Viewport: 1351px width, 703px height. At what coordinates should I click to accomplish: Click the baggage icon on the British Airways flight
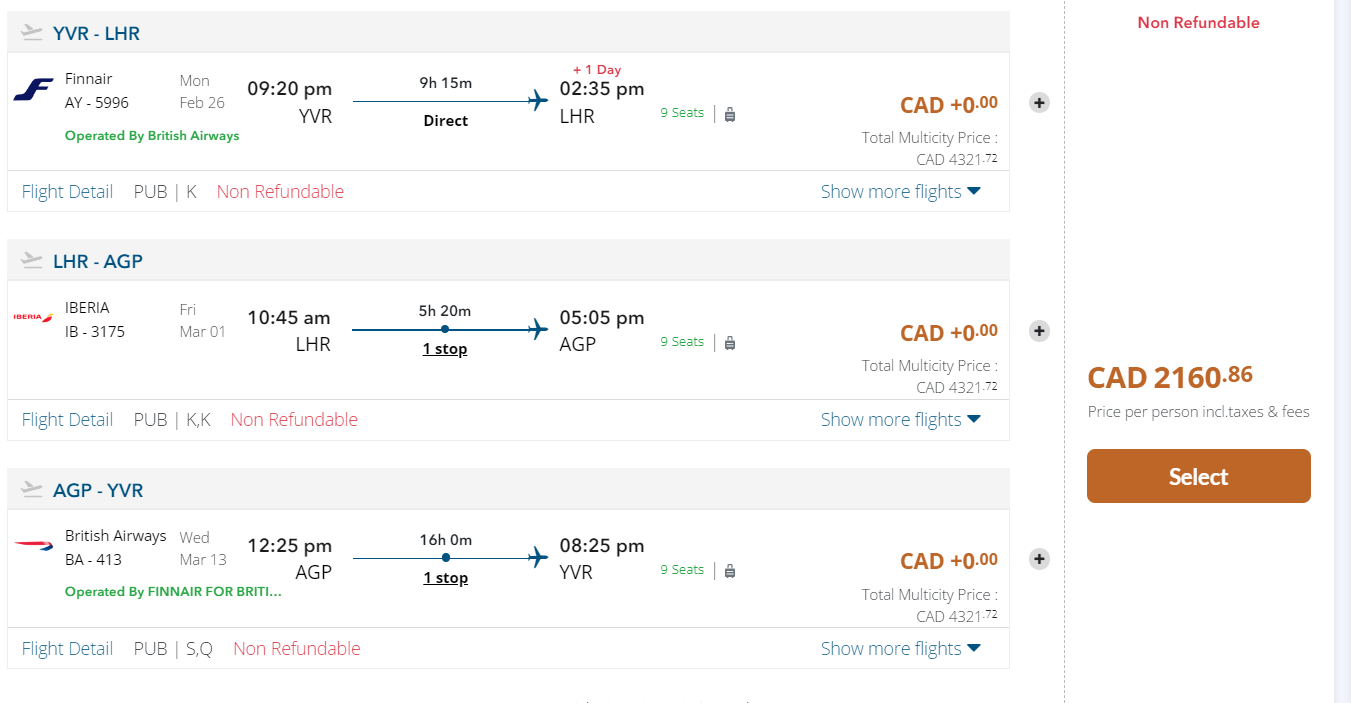click(730, 571)
